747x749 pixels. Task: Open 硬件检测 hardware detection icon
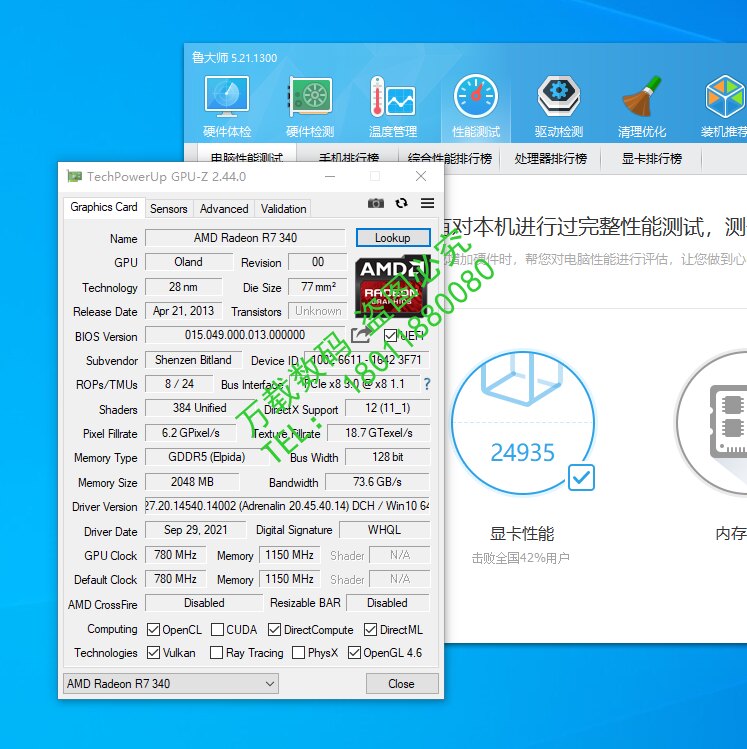tap(310, 107)
